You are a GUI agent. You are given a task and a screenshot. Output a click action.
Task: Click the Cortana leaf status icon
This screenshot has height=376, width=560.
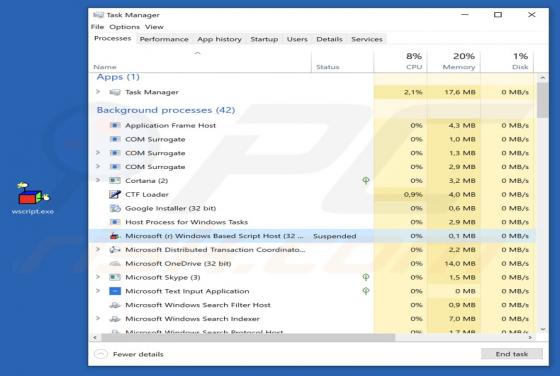click(366, 180)
